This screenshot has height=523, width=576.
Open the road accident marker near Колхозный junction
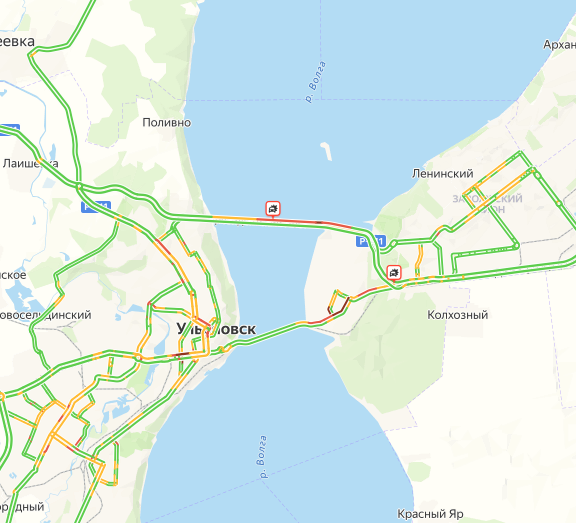394,273
